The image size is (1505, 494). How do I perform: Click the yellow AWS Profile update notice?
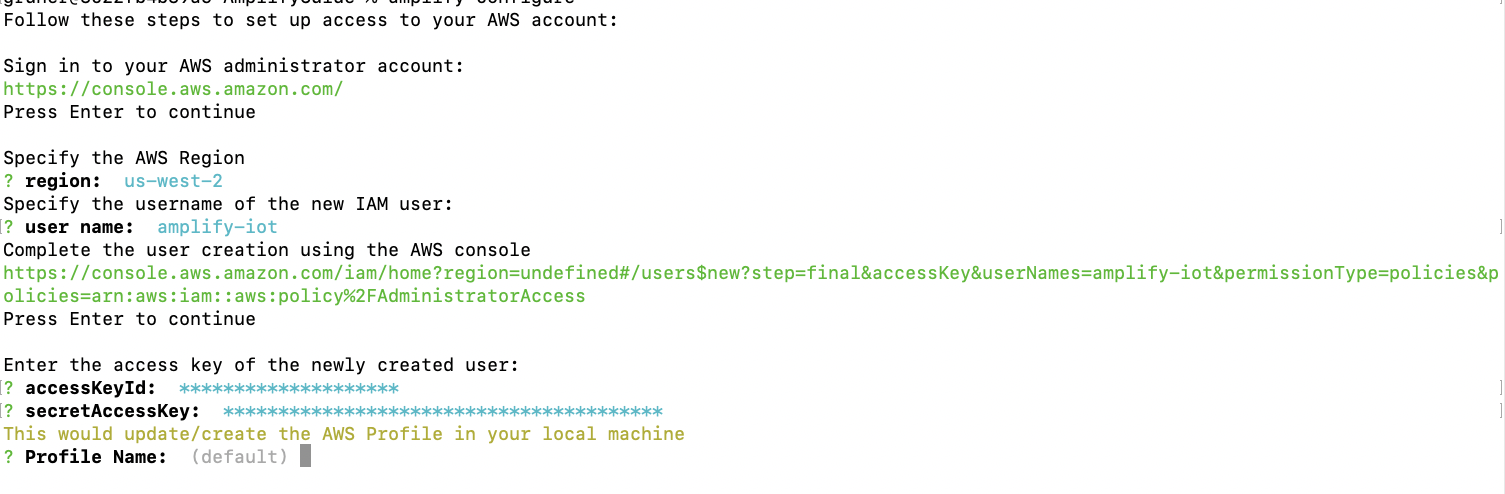coord(344,434)
